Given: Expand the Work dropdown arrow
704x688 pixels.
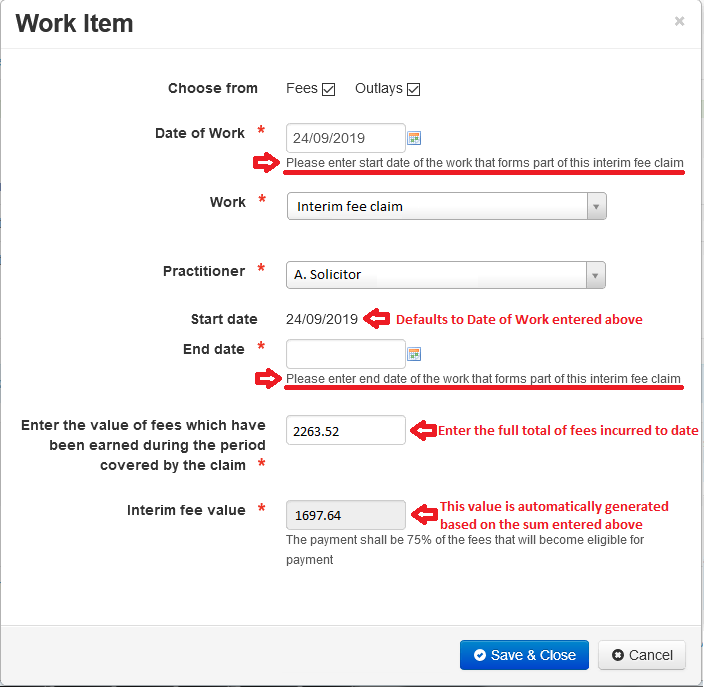Looking at the screenshot, I should tap(597, 207).
